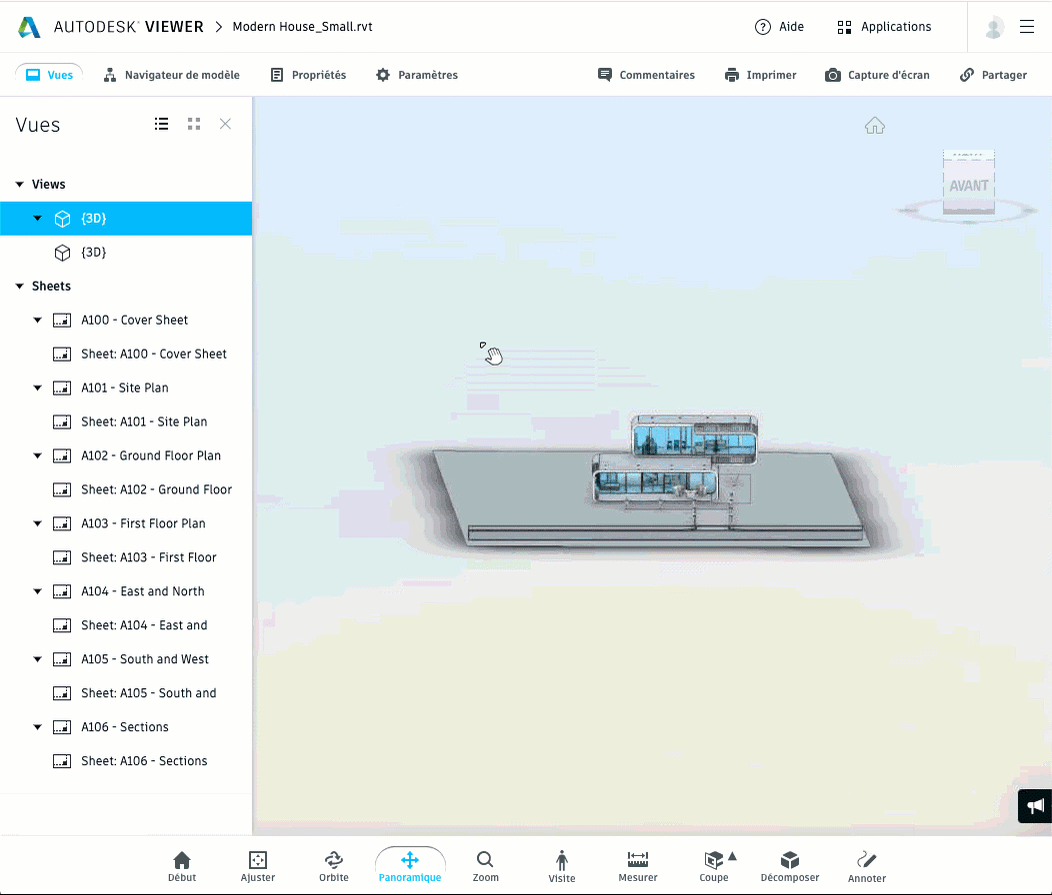Select the Coupe section tool
The image size is (1052, 895).
point(713,867)
